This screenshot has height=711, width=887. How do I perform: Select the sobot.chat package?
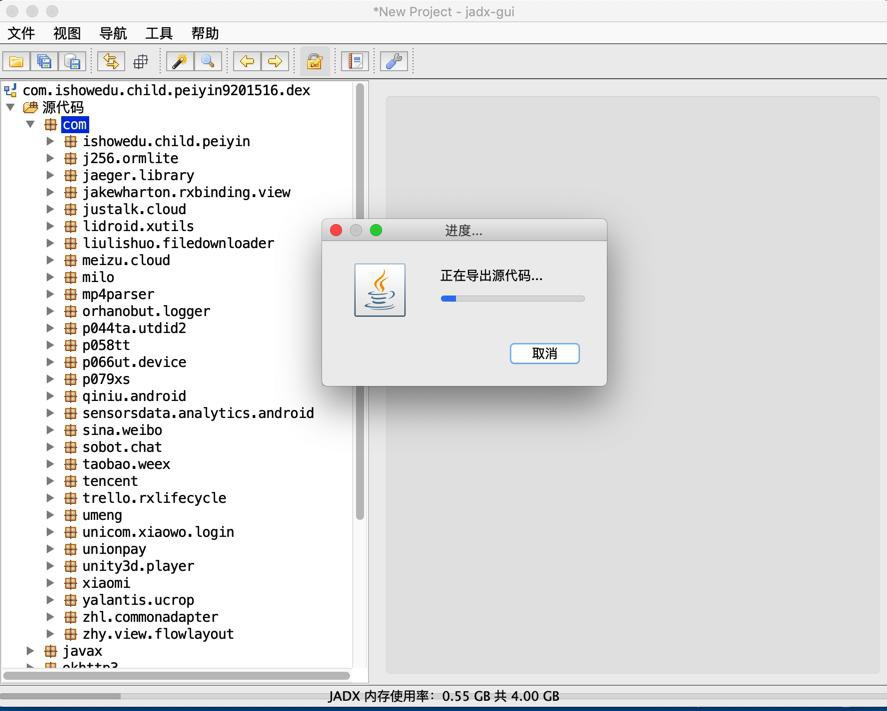122,447
